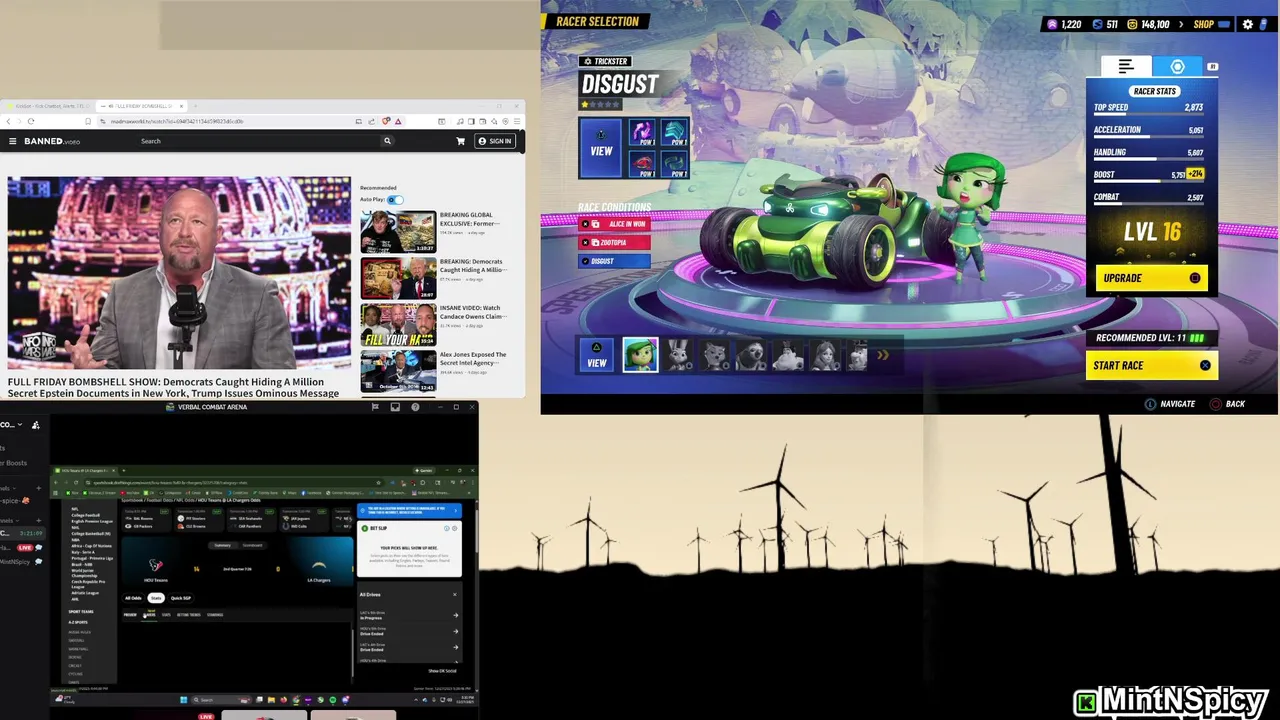Viewport: 1280px width, 720px height.
Task: Click the 1,220 purple currency icon
Action: tap(1052, 24)
